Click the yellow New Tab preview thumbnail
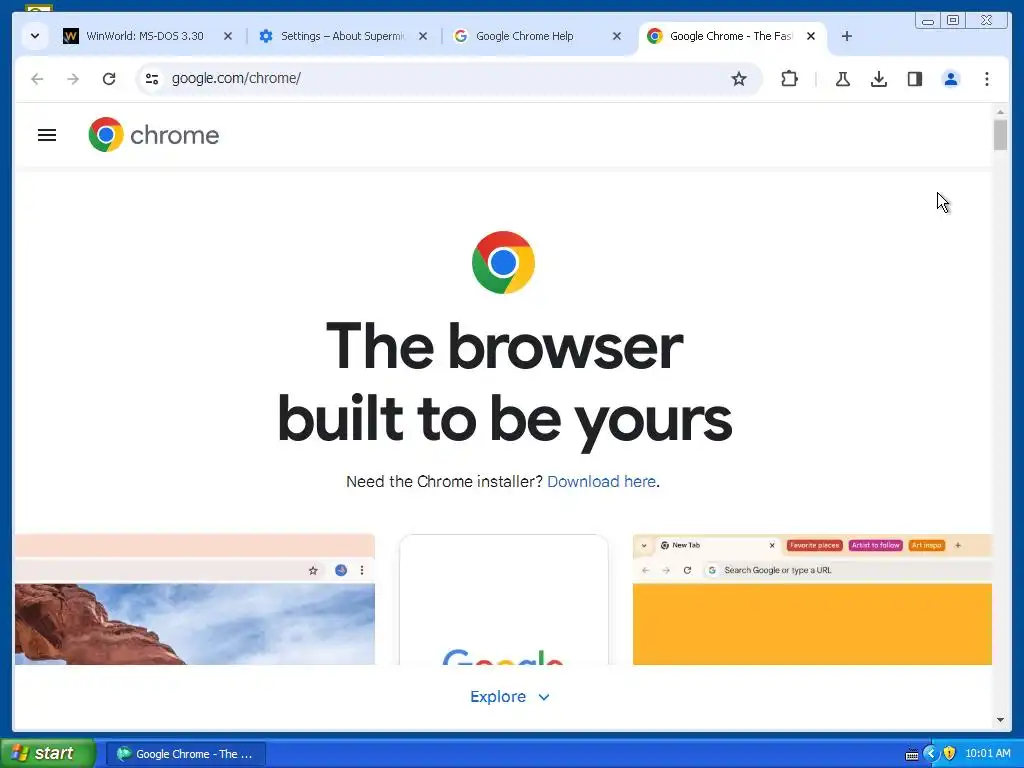This screenshot has width=1024, height=768. click(x=812, y=600)
